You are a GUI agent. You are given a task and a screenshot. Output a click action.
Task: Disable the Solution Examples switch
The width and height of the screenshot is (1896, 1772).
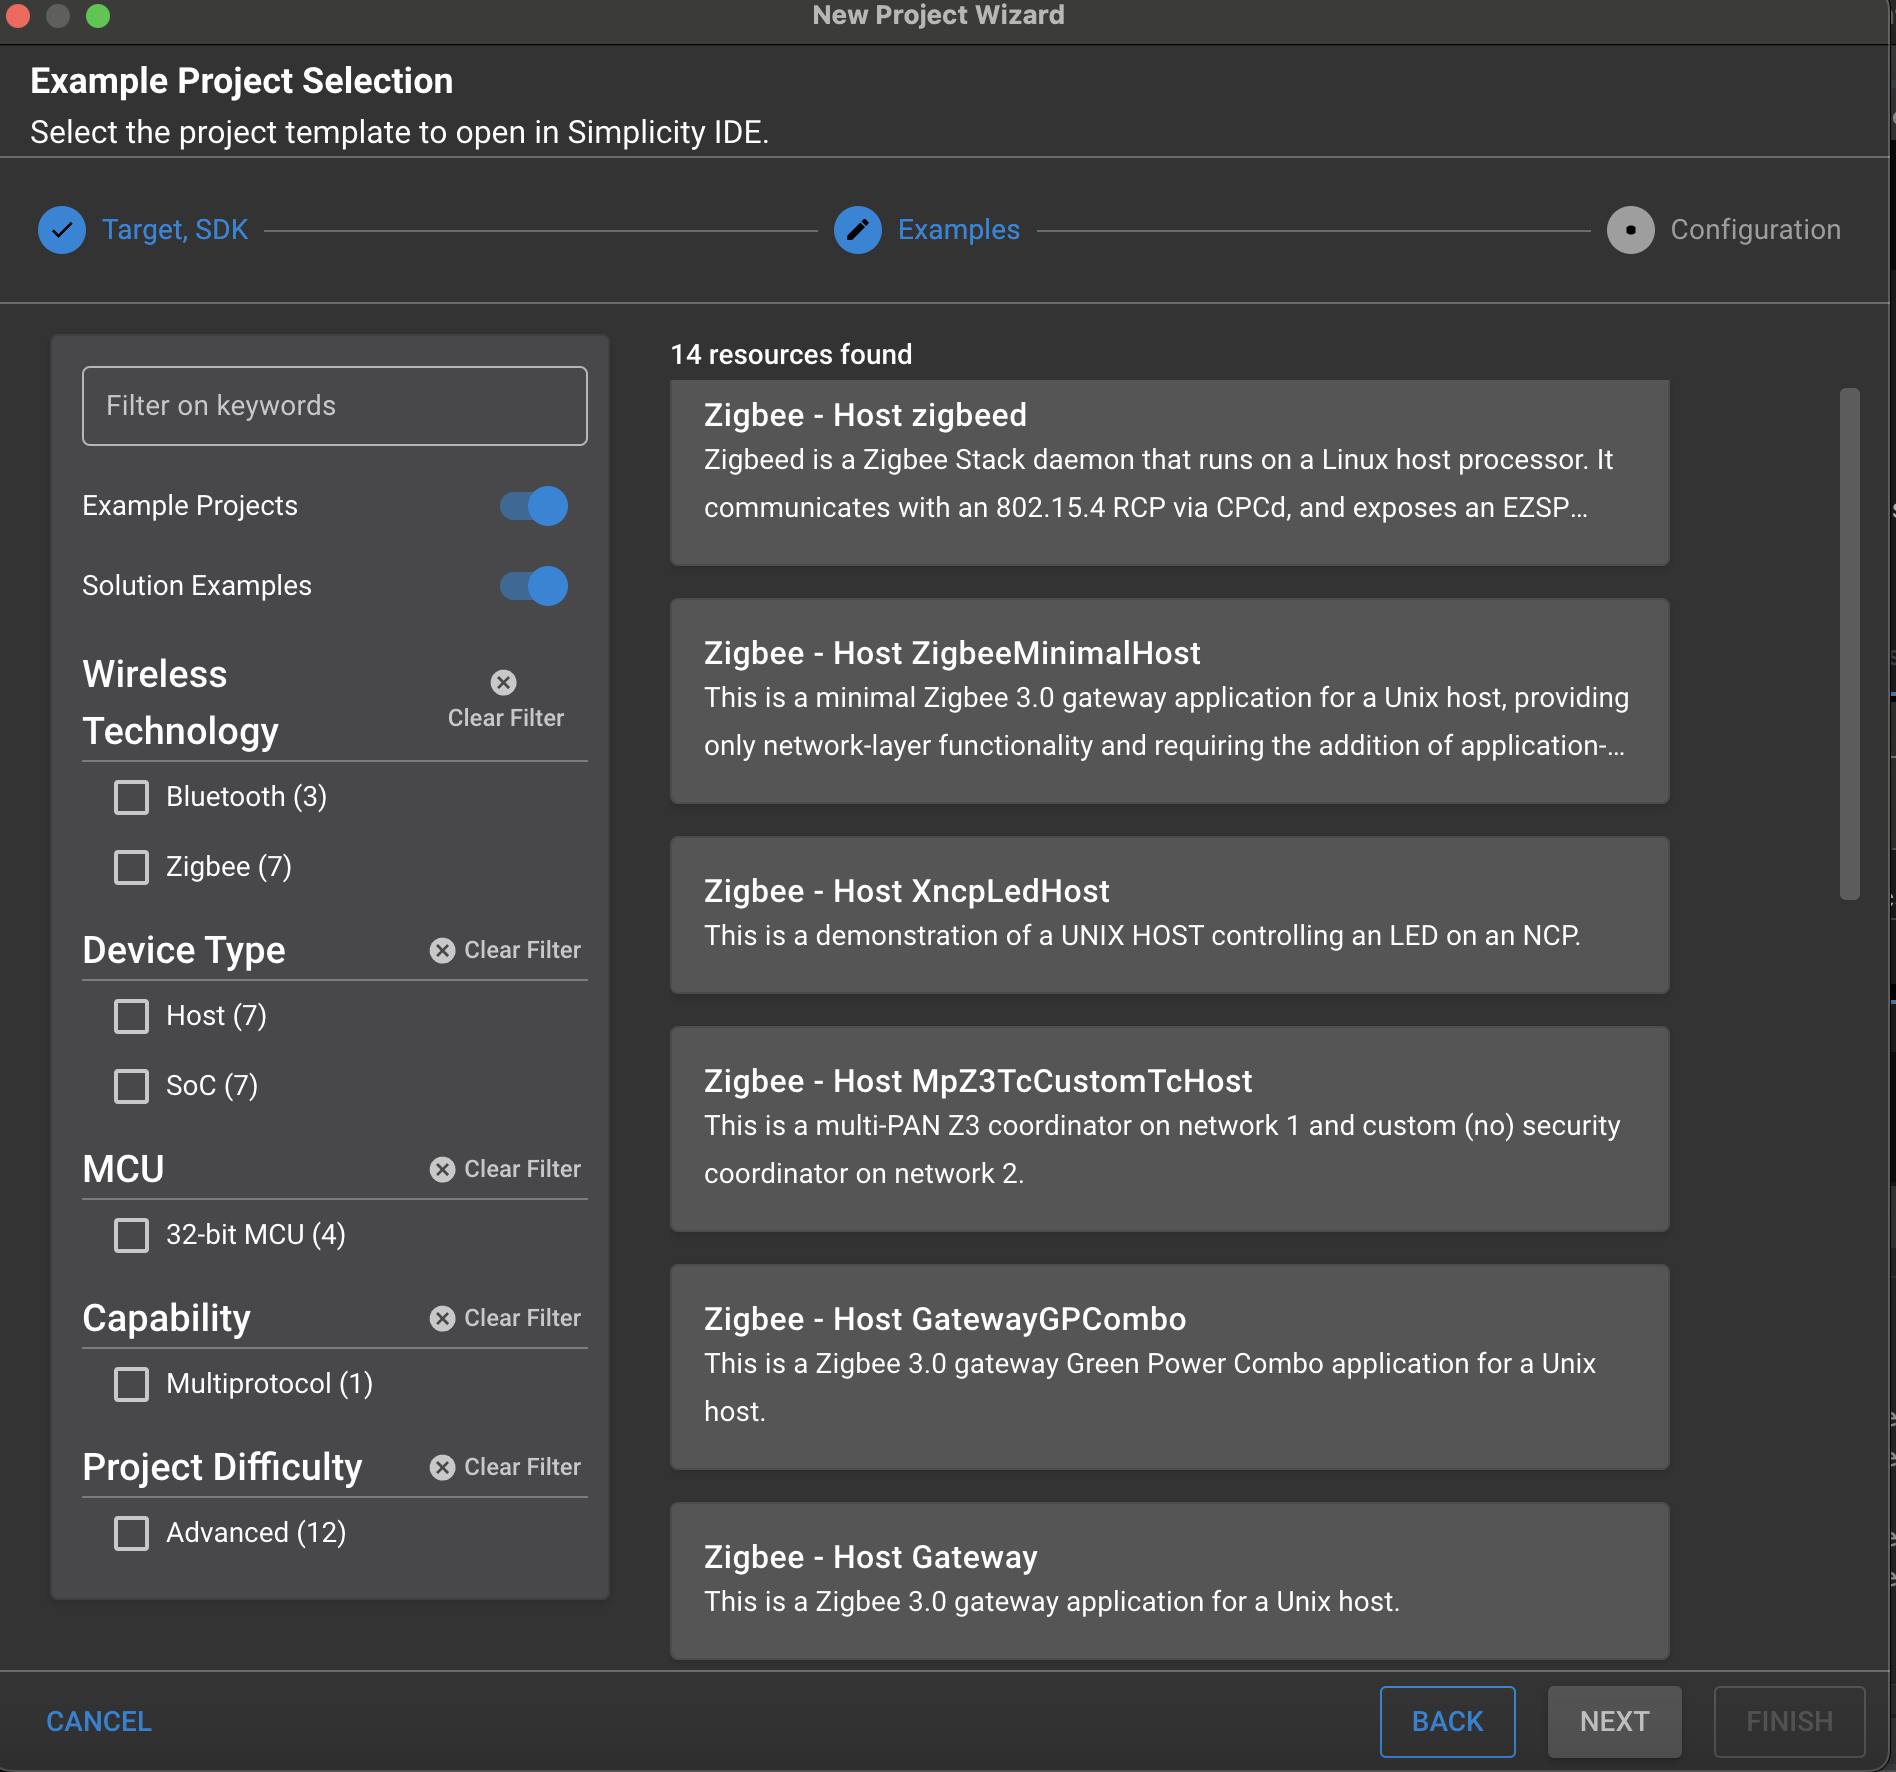click(x=534, y=586)
